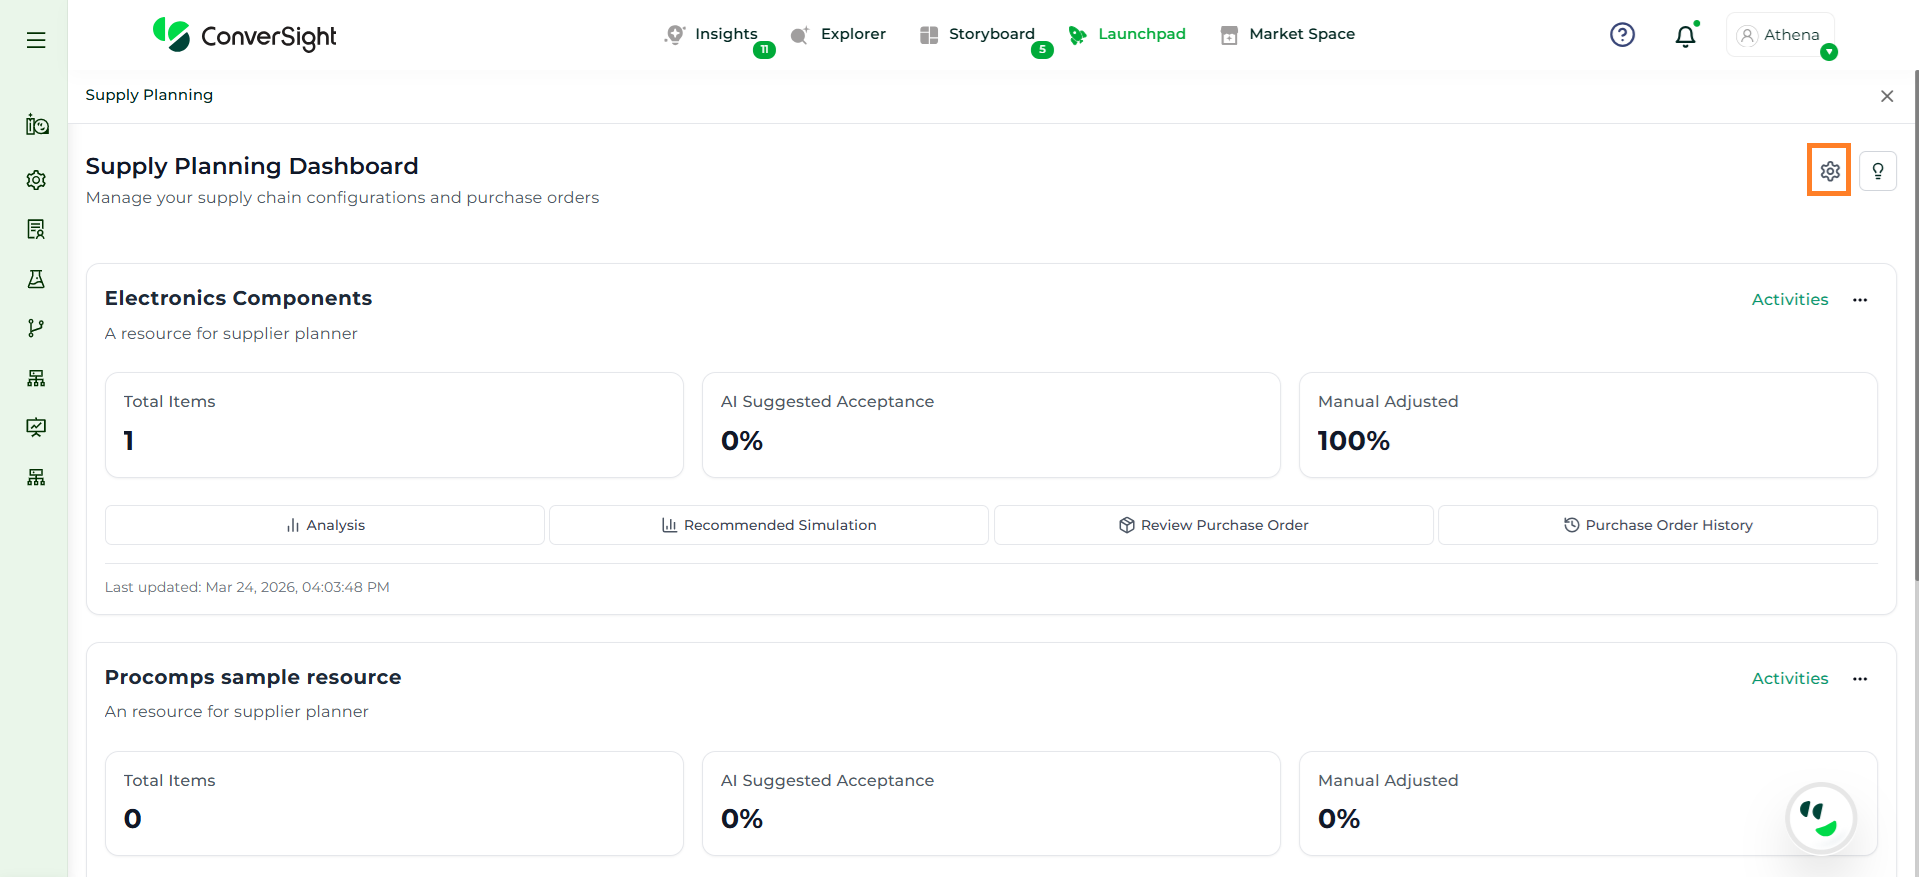Select the sidebar gear settings icon

[x=36, y=180]
